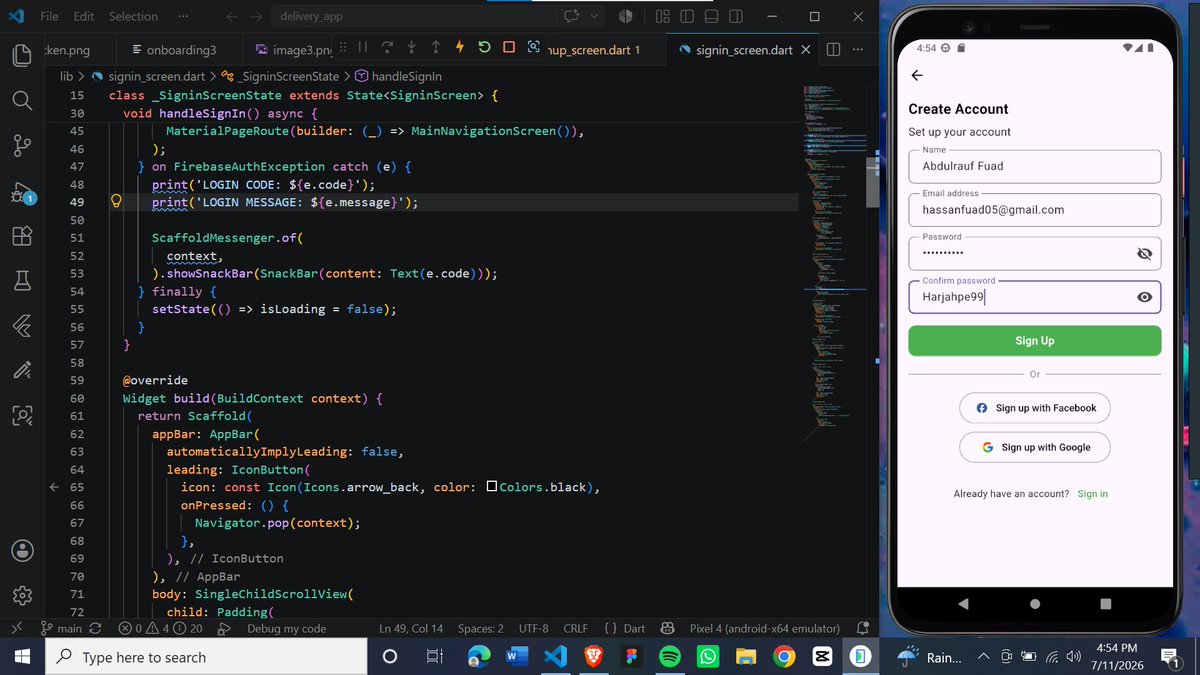Viewport: 1200px width, 675px height.
Task: Click the black color swatch on line 65
Action: [x=492, y=487]
